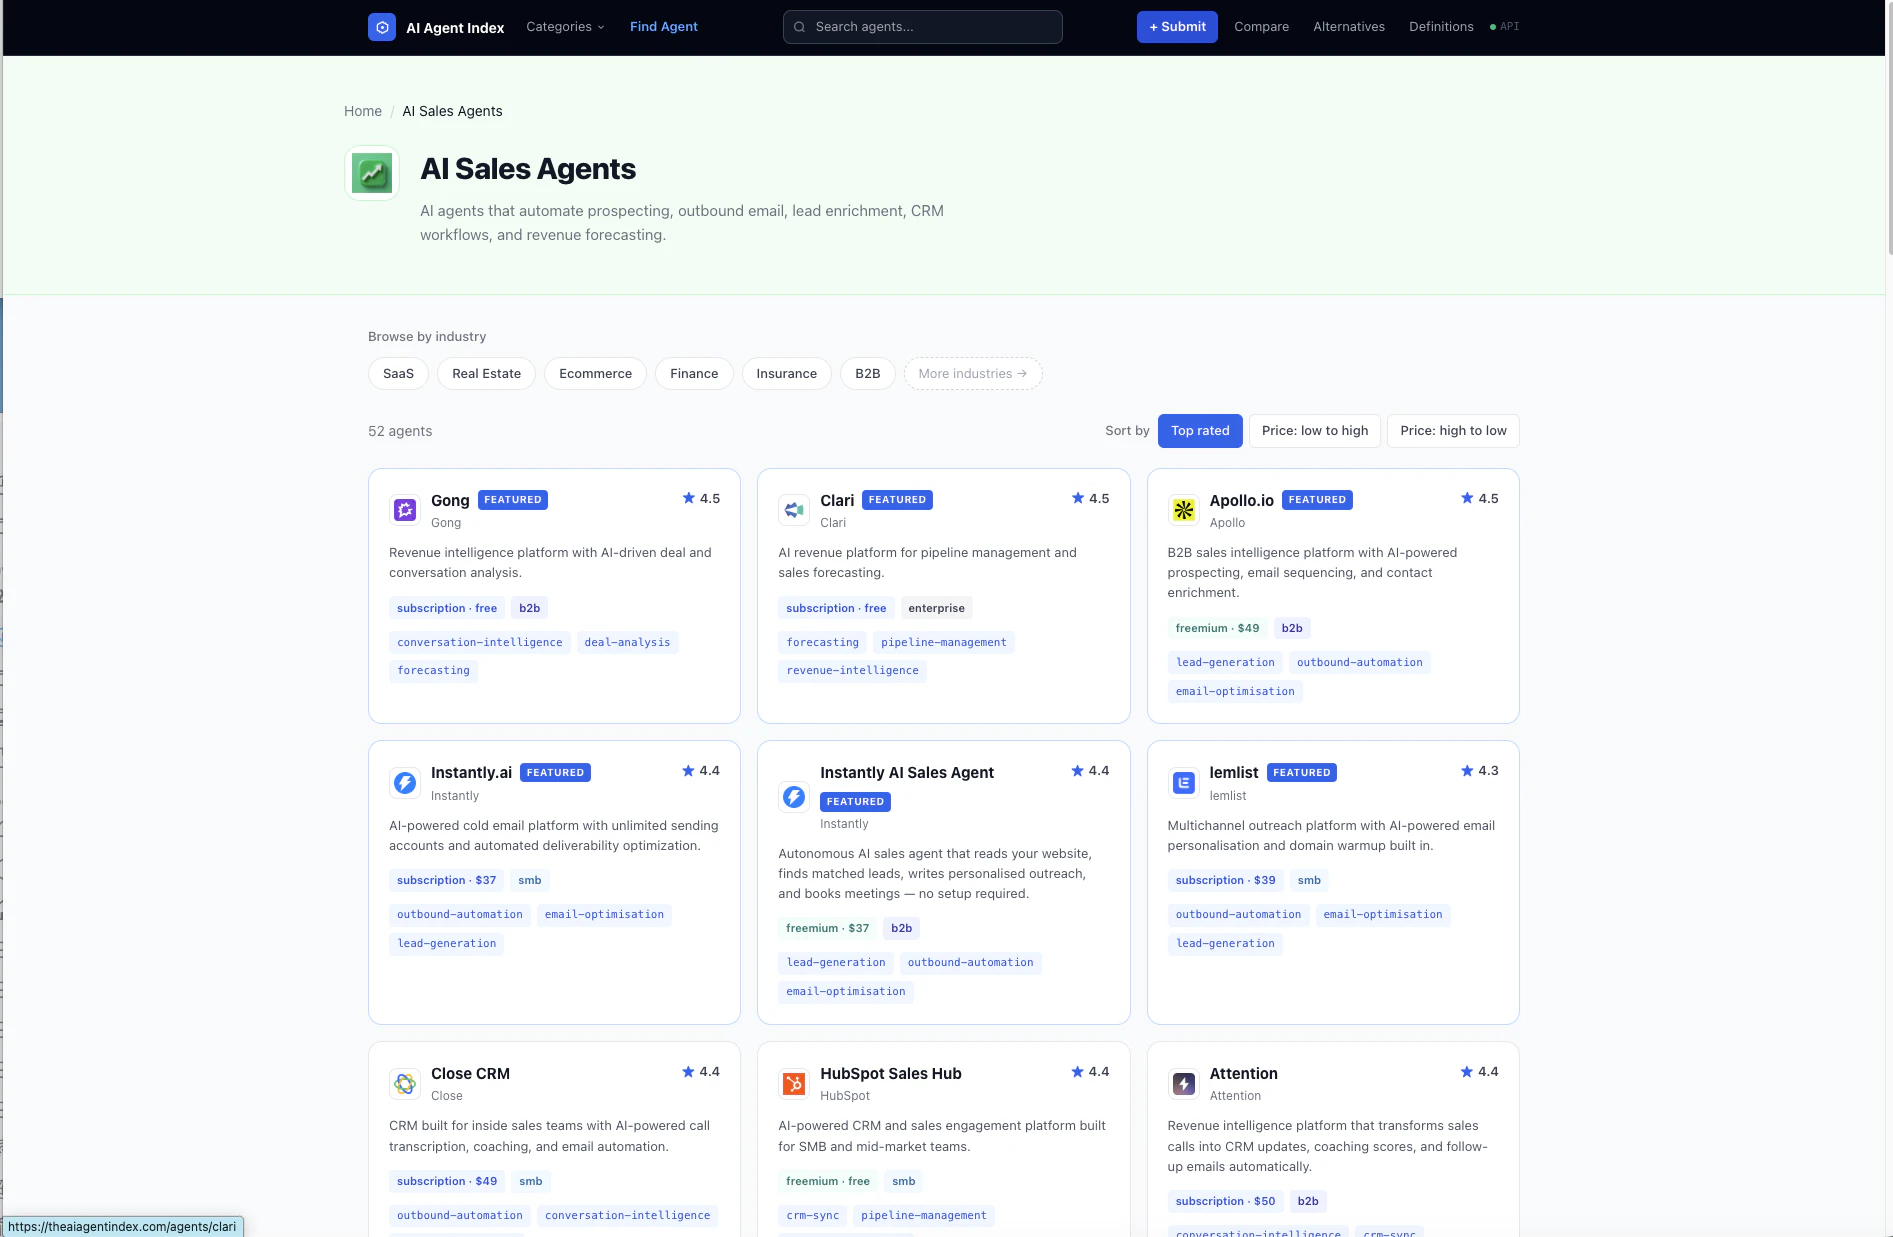1893x1237 pixels.
Task: Open the Definitions menu item
Action: click(1440, 26)
